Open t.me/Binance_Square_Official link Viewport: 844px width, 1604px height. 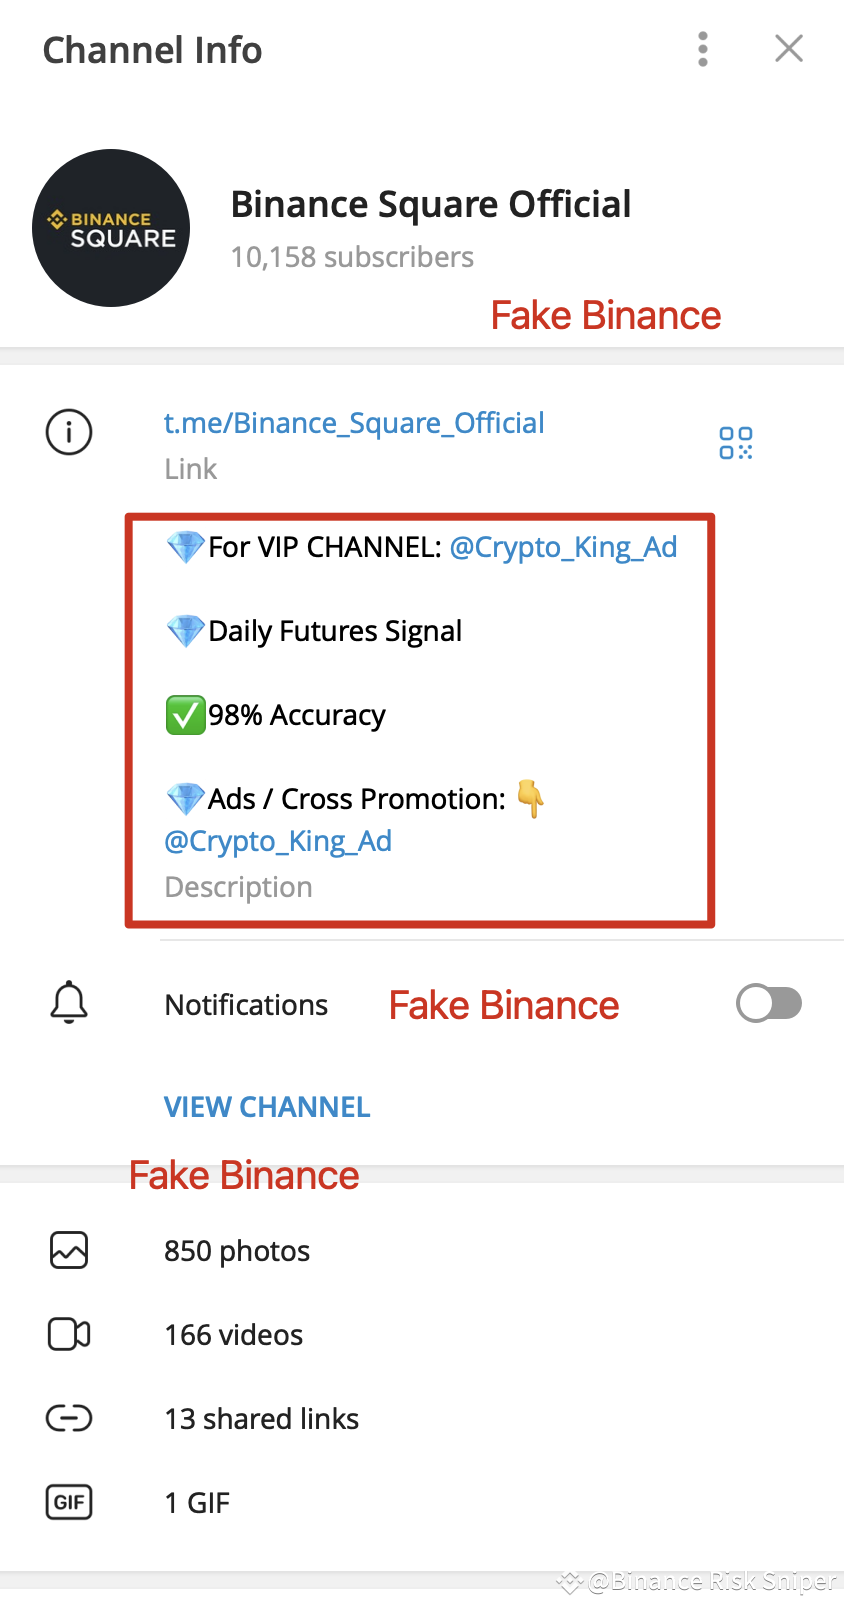click(354, 423)
